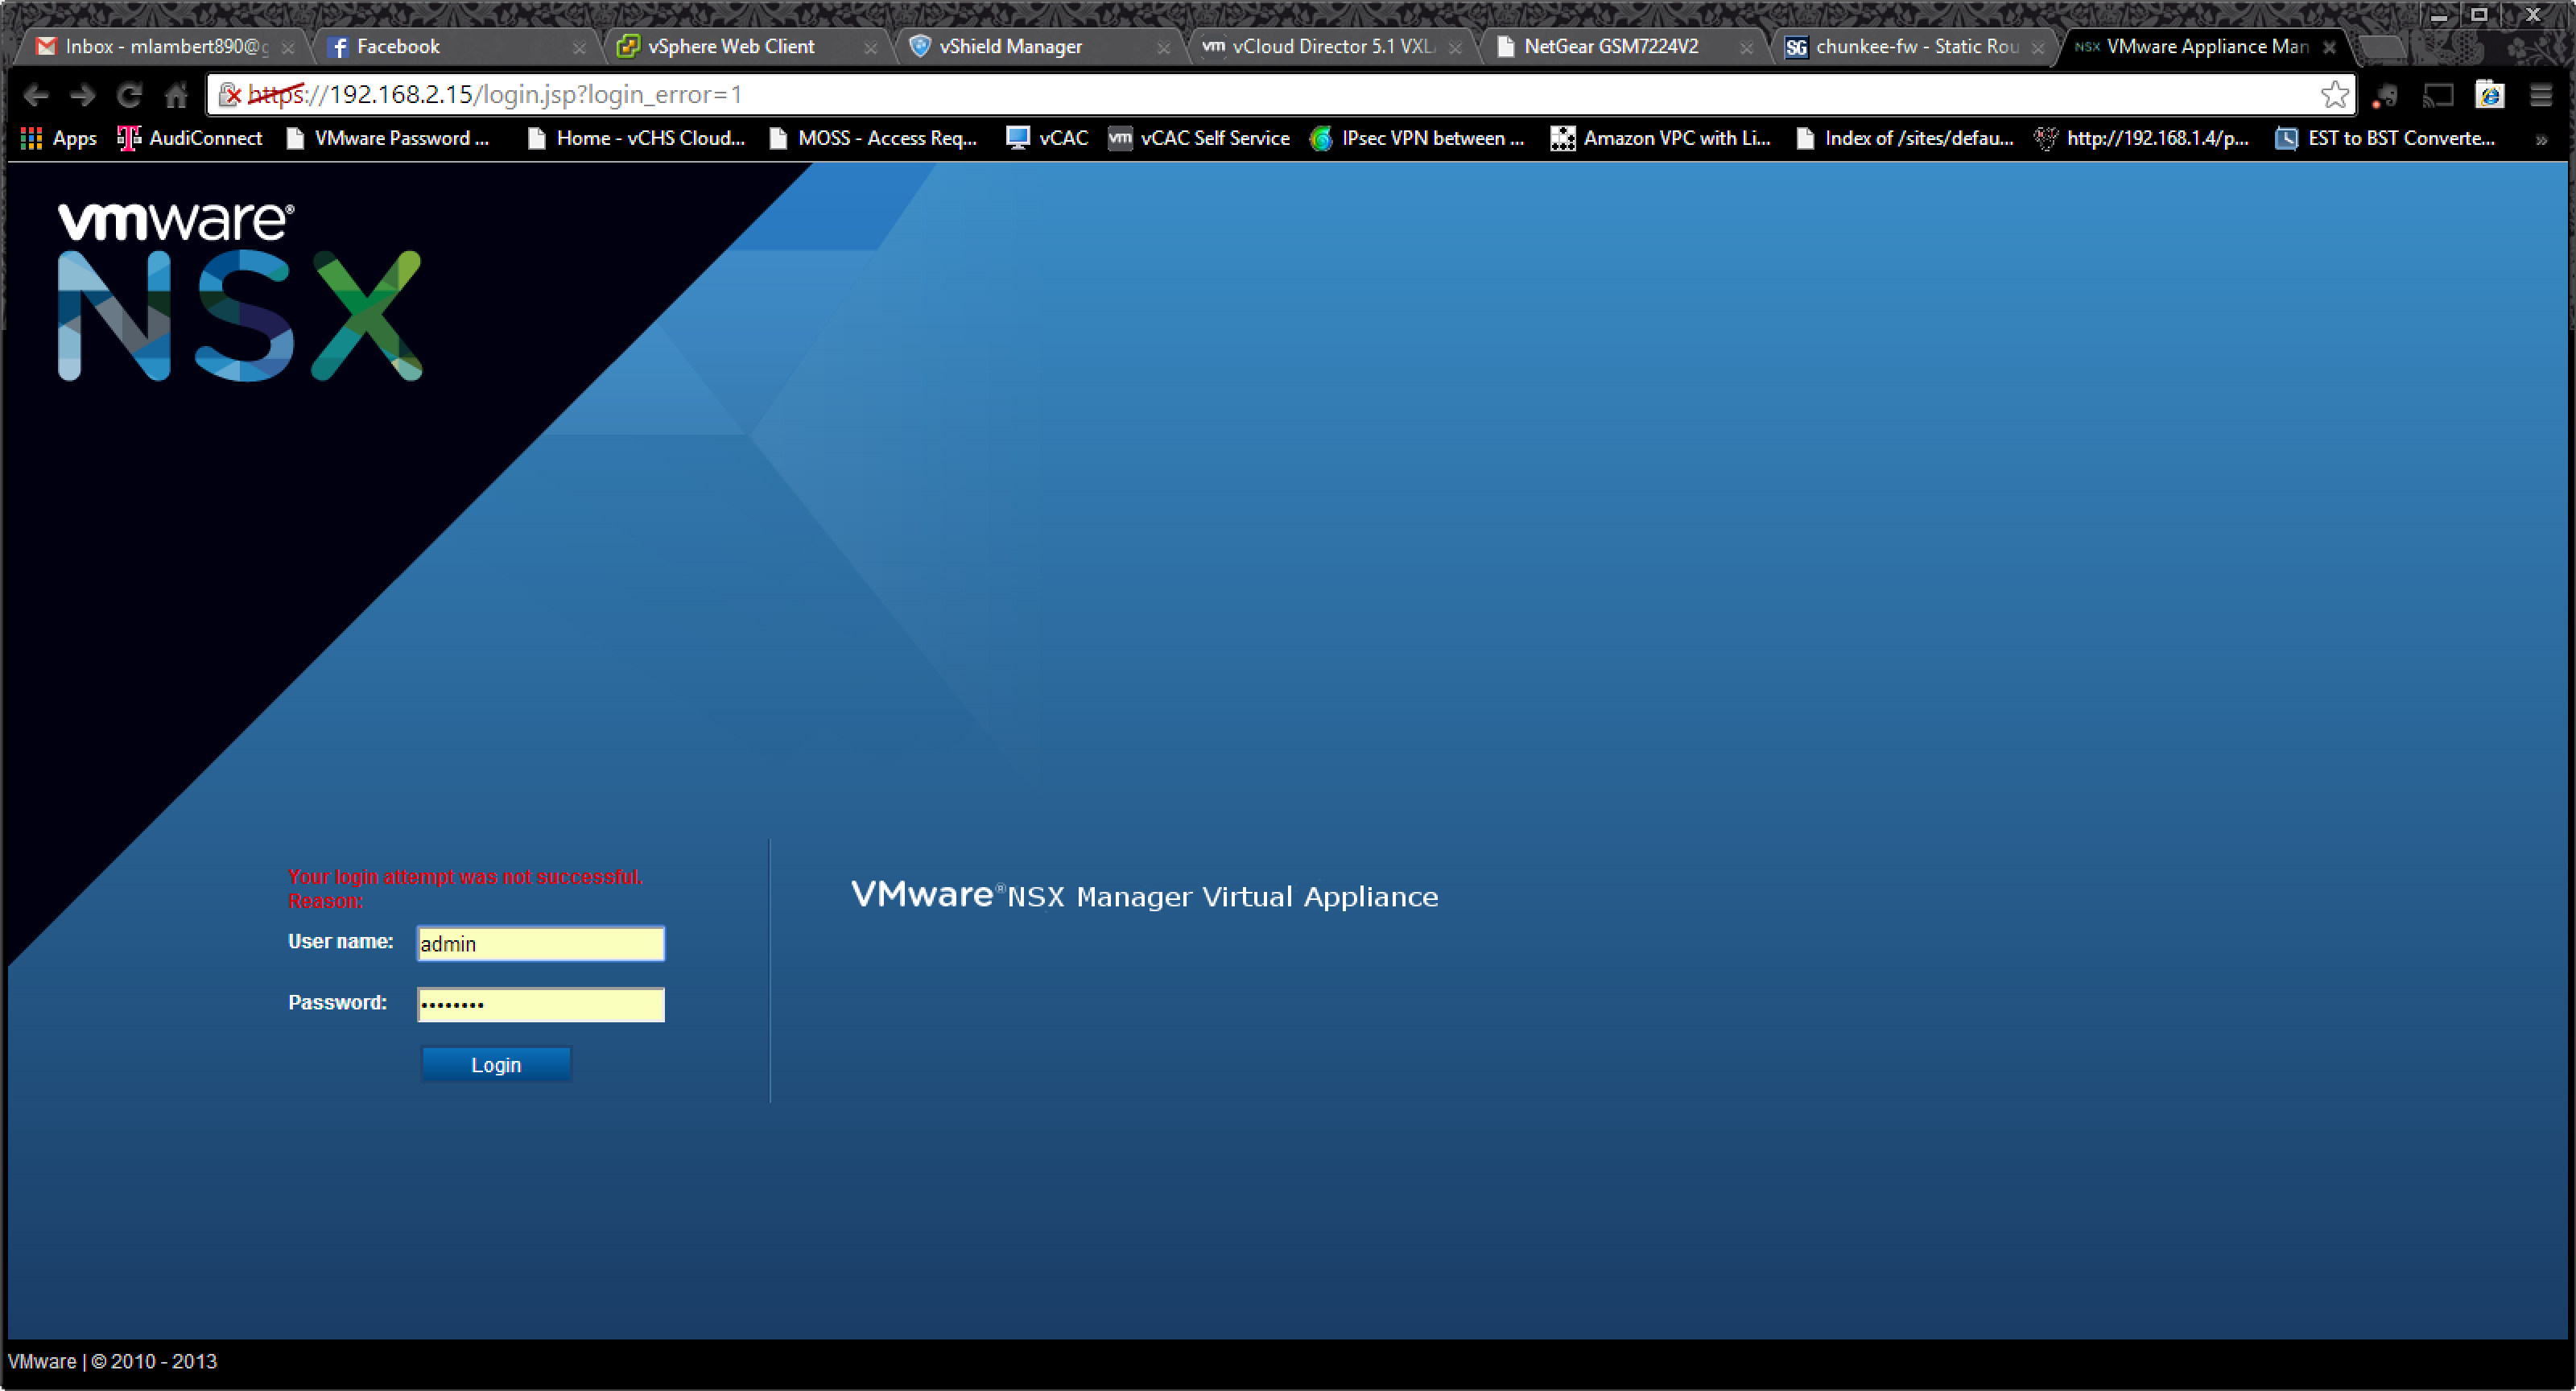This screenshot has width=2576, height=1391.
Task: Bookmark this page with the star icon
Action: (2334, 95)
